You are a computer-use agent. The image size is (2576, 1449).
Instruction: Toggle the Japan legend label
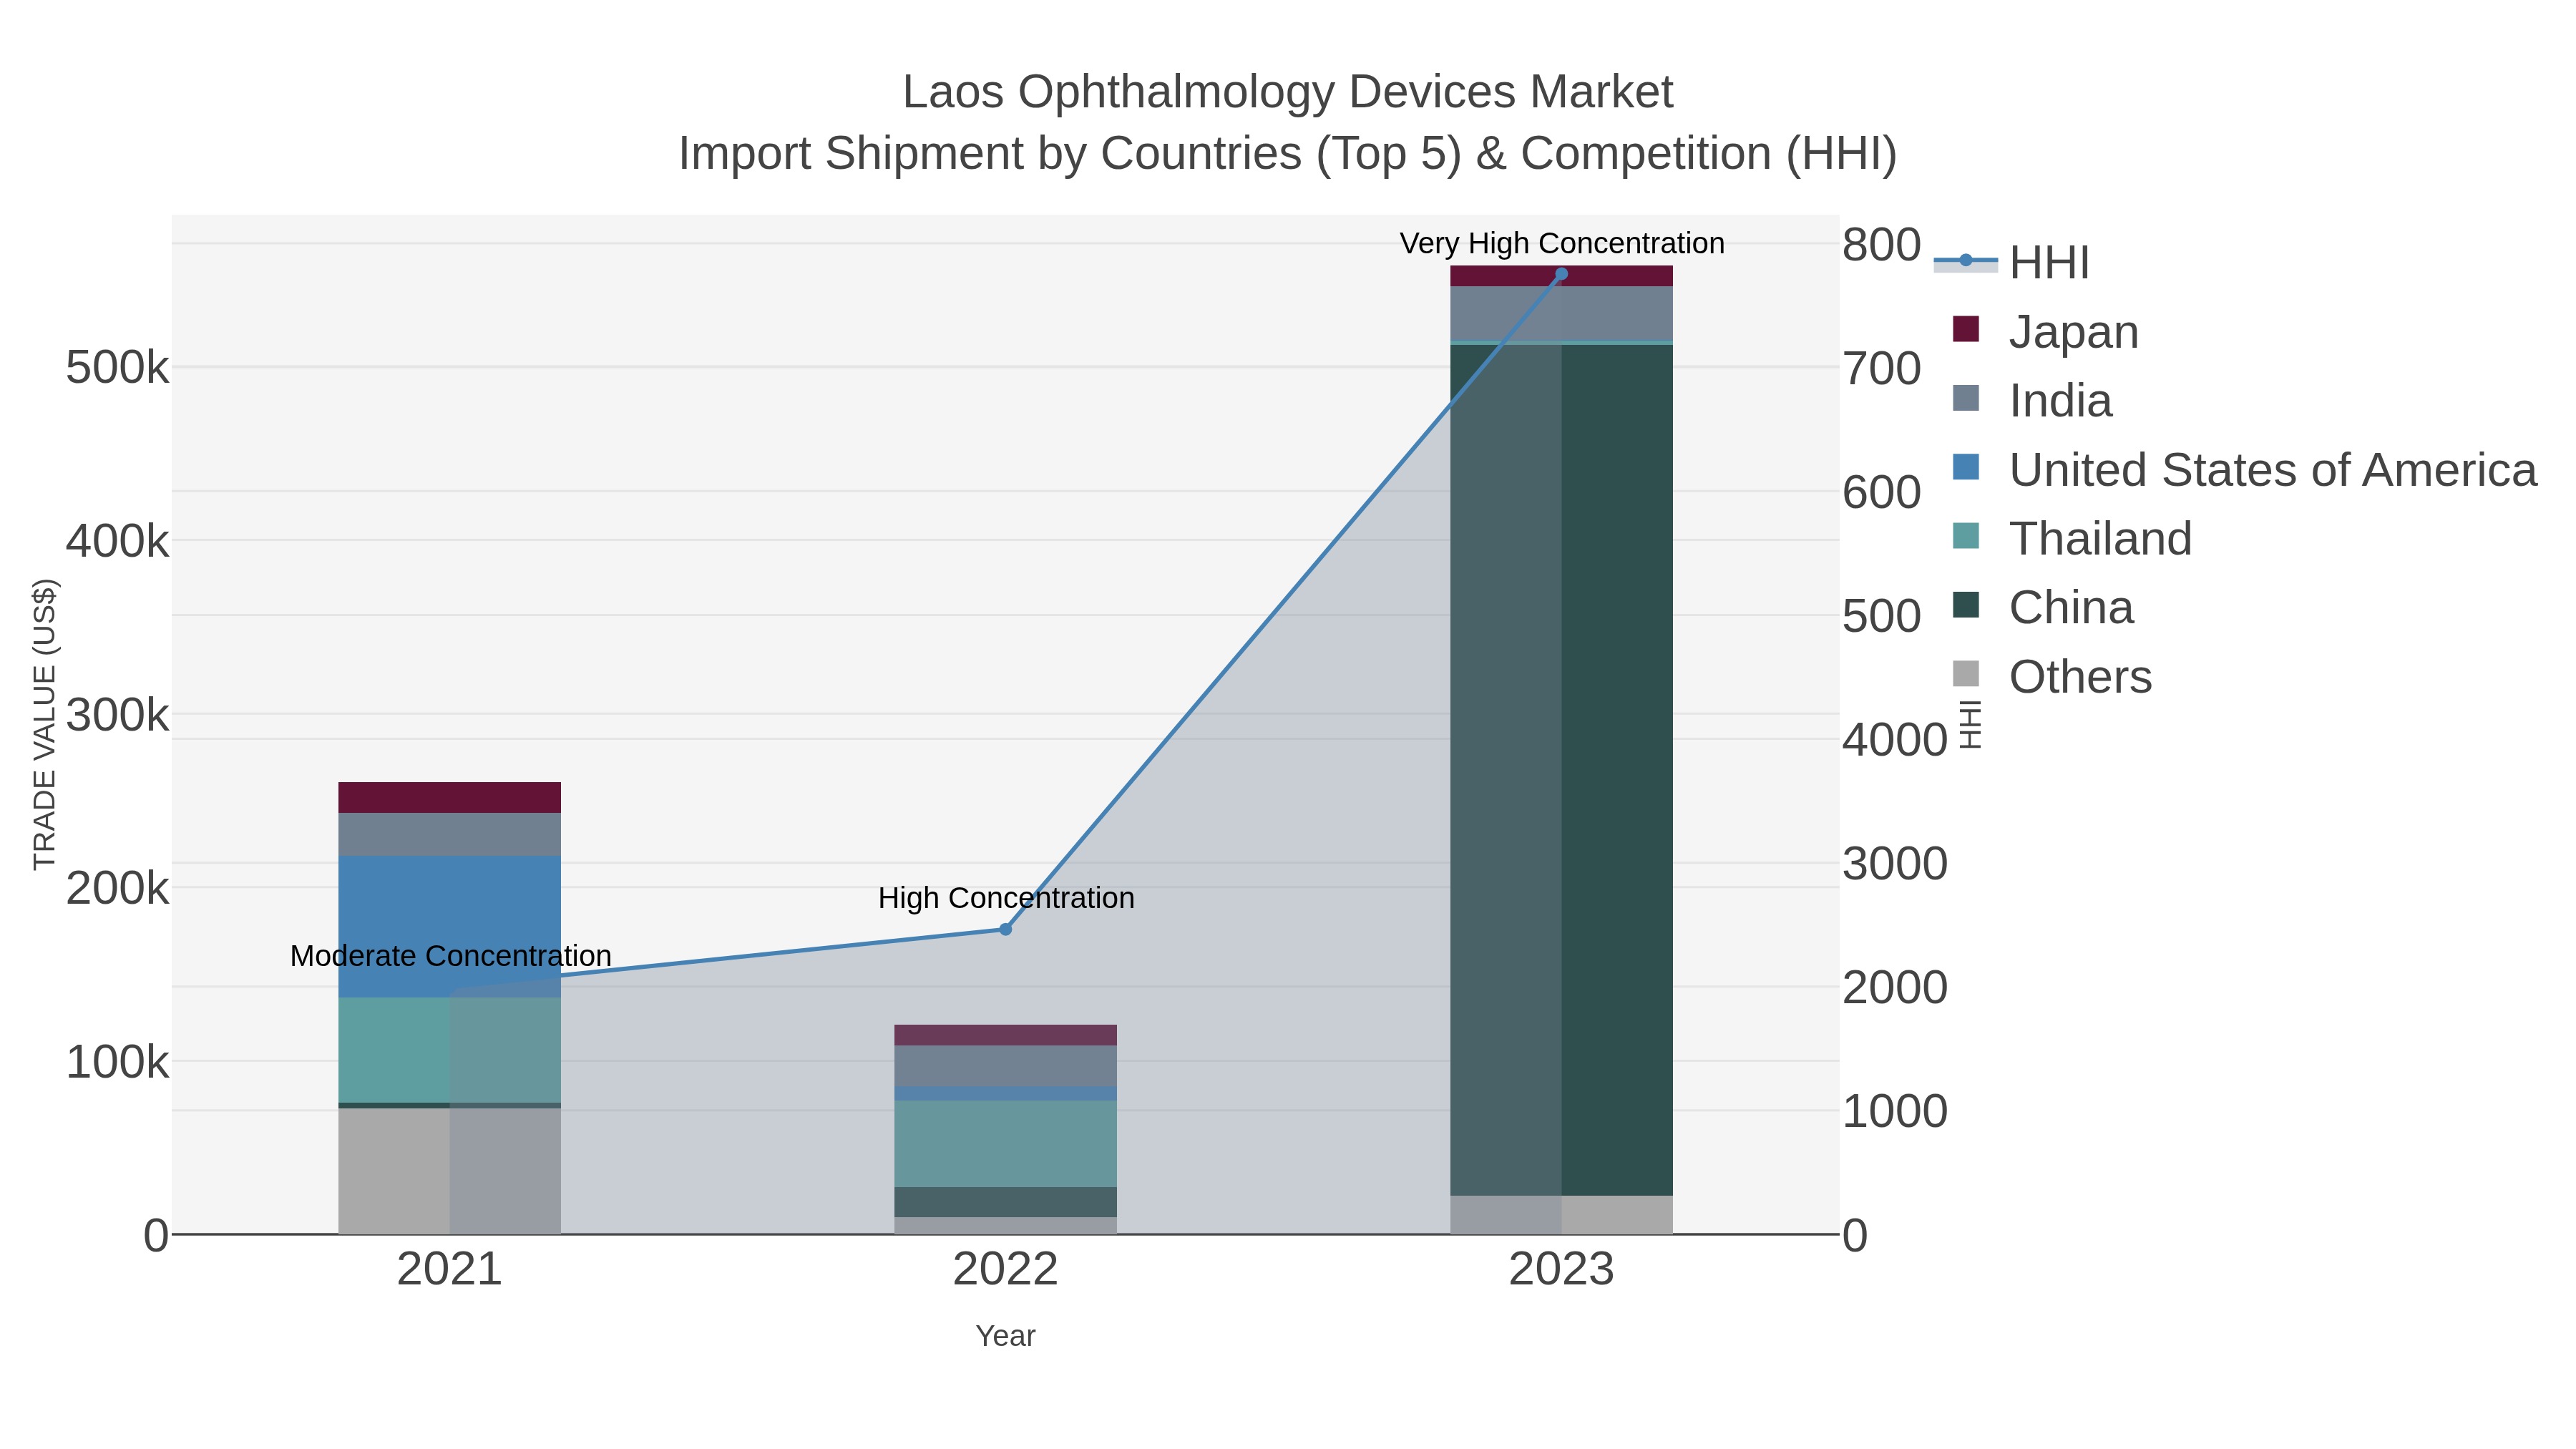[x=2074, y=331]
